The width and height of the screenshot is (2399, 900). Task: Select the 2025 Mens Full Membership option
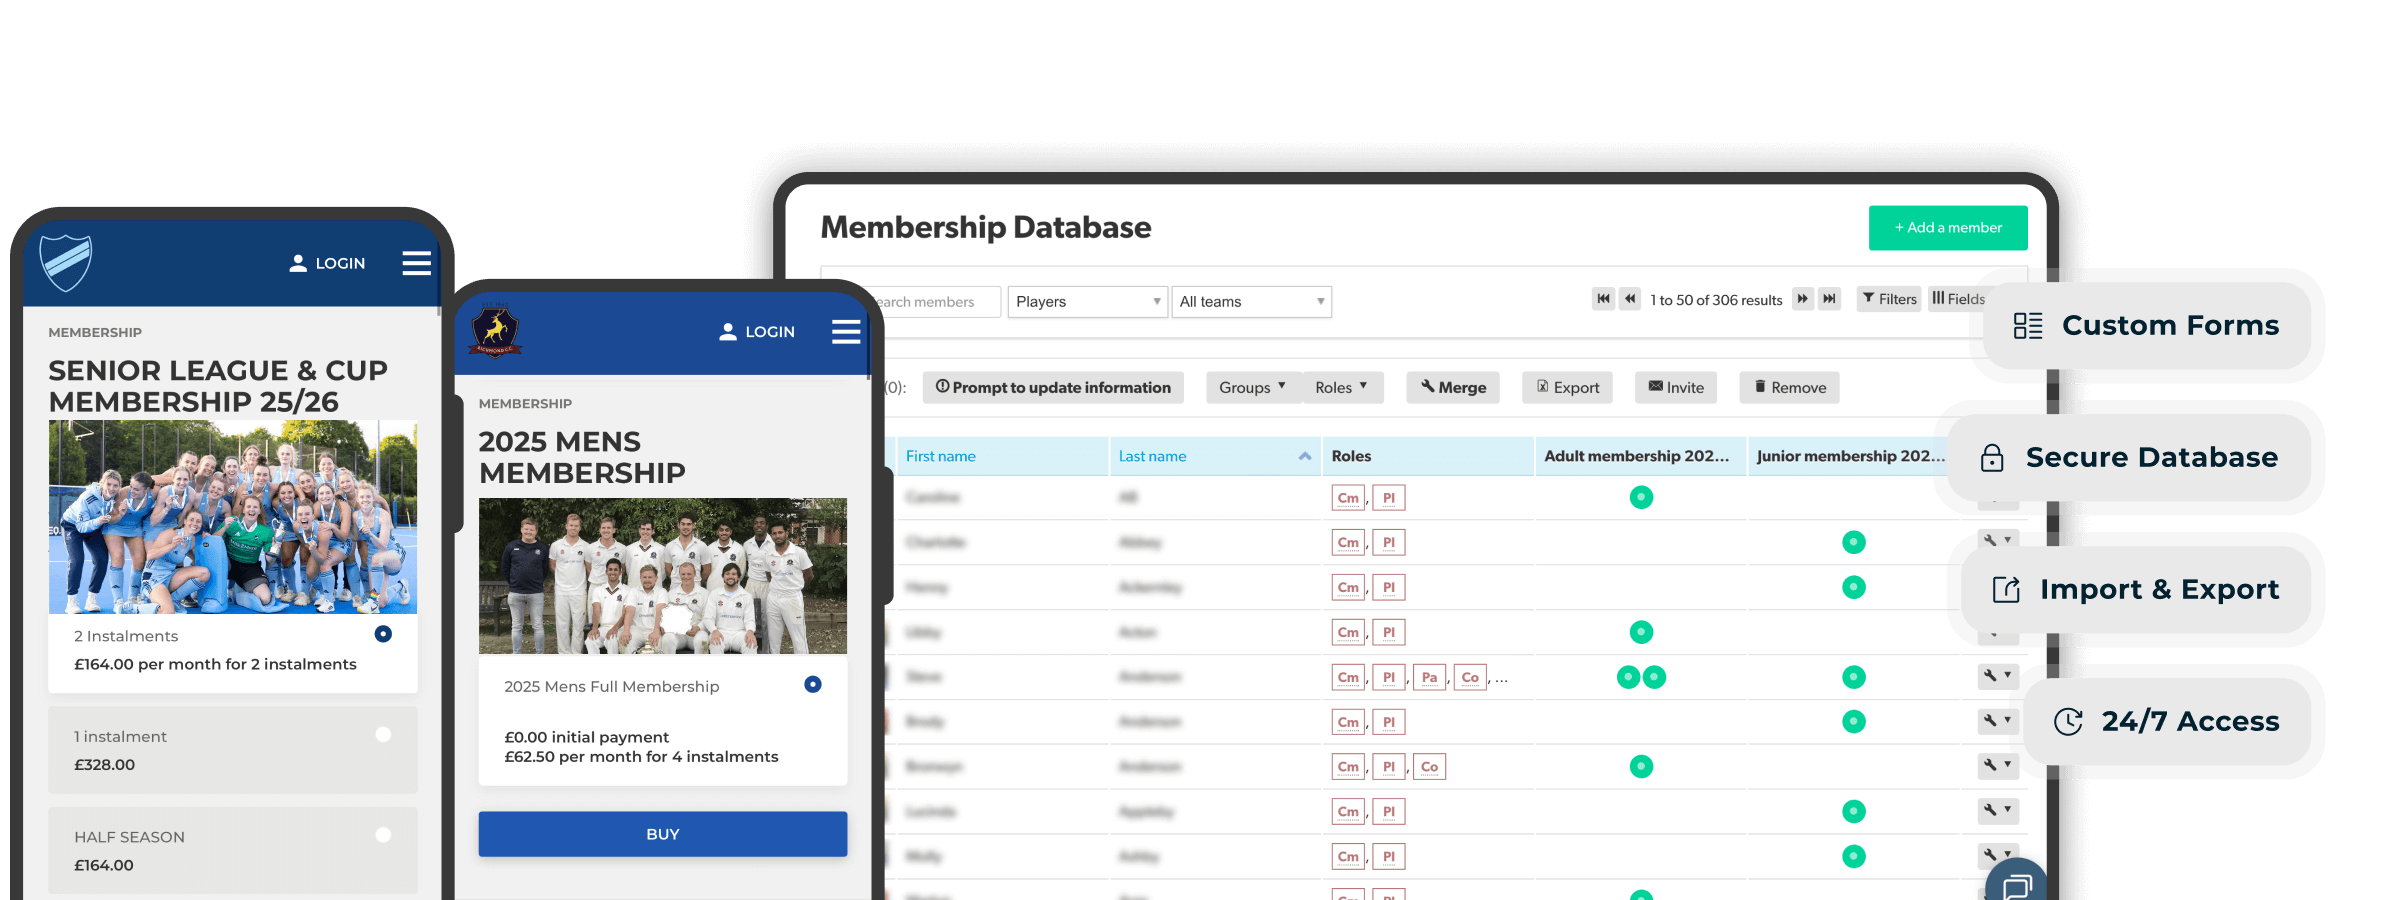(x=811, y=685)
